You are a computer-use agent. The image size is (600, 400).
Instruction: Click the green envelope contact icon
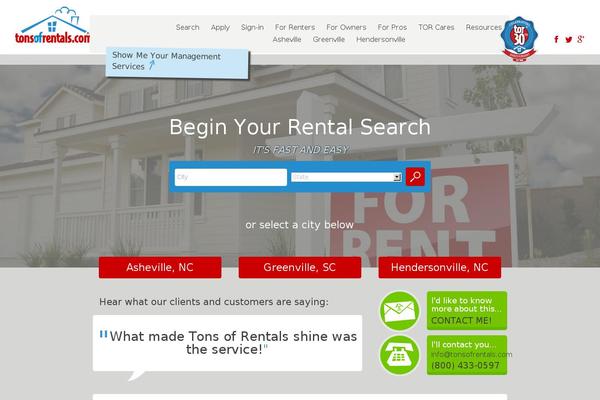click(399, 311)
